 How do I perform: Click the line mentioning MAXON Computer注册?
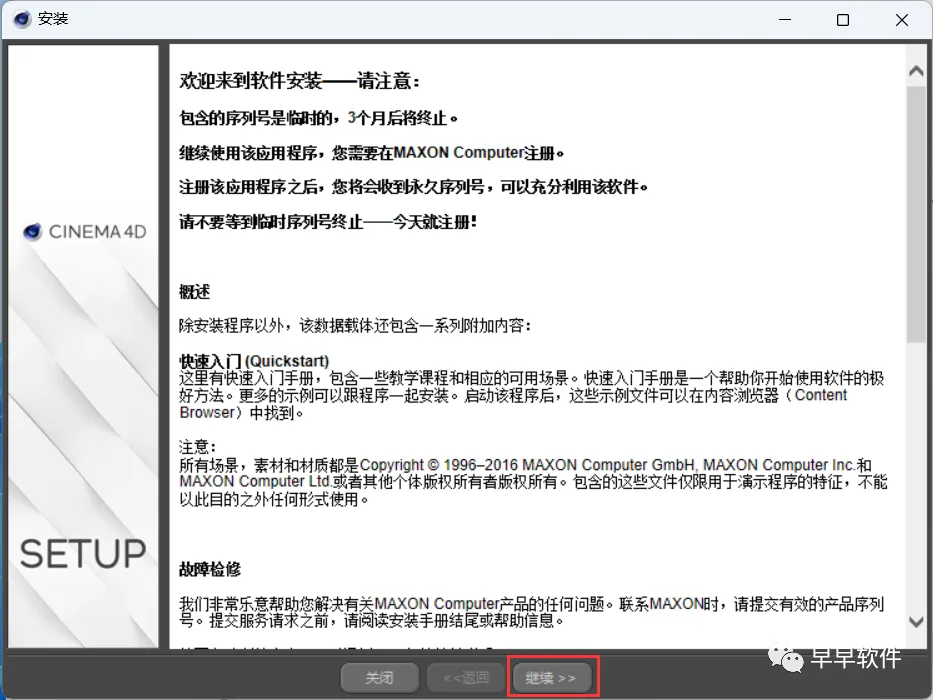point(371,153)
